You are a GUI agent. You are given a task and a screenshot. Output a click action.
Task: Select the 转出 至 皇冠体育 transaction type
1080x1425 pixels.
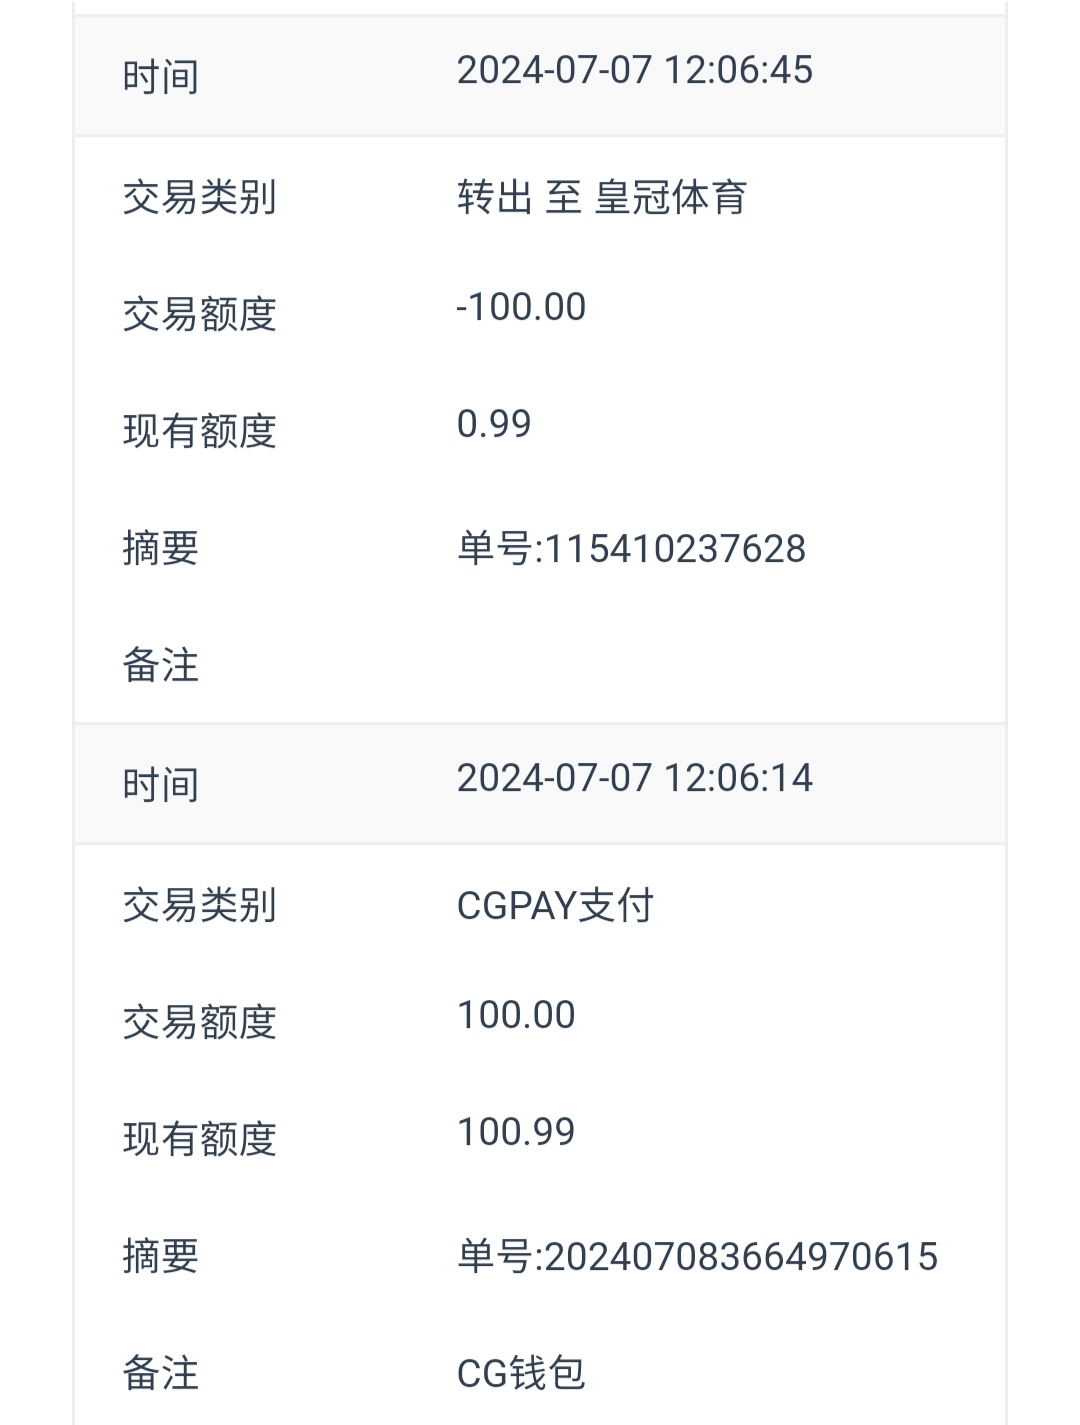point(601,197)
